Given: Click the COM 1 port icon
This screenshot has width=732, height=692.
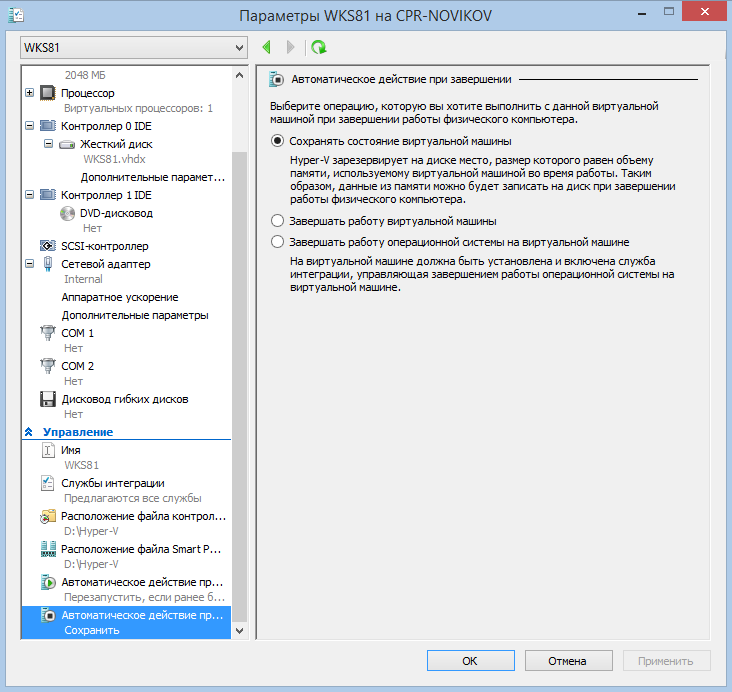Looking at the screenshot, I should pos(48,333).
